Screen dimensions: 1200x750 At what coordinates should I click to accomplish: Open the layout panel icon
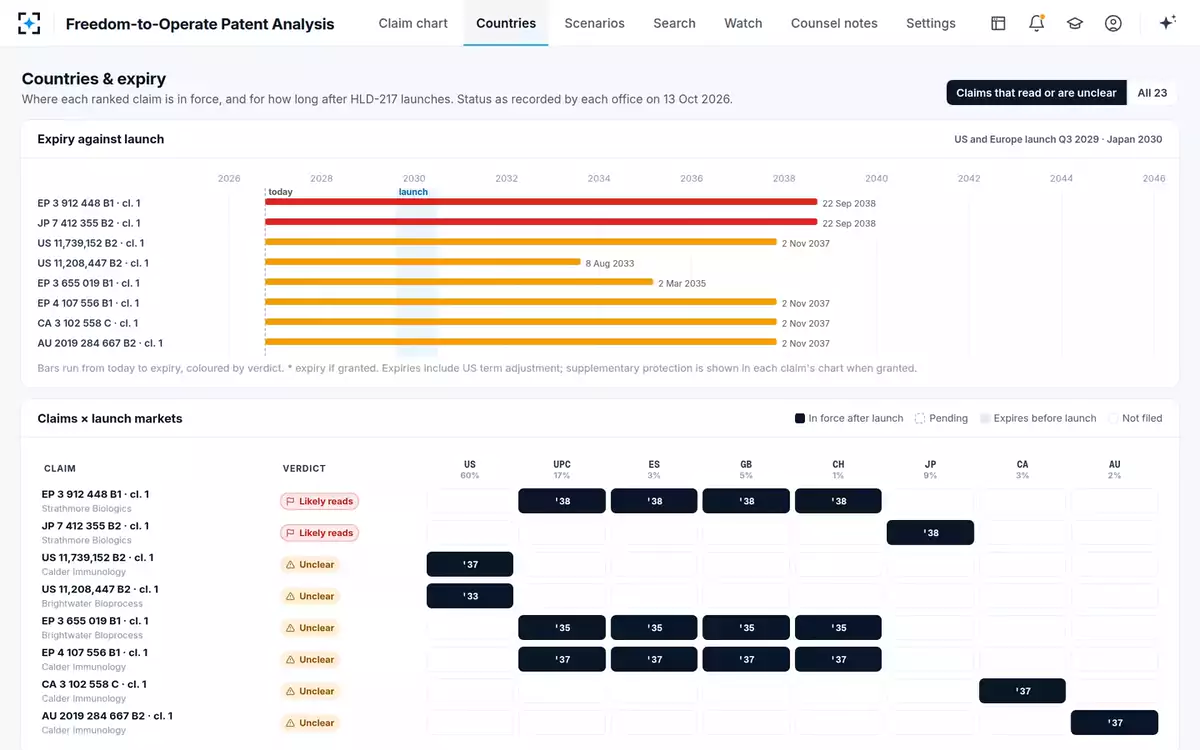(x=998, y=23)
